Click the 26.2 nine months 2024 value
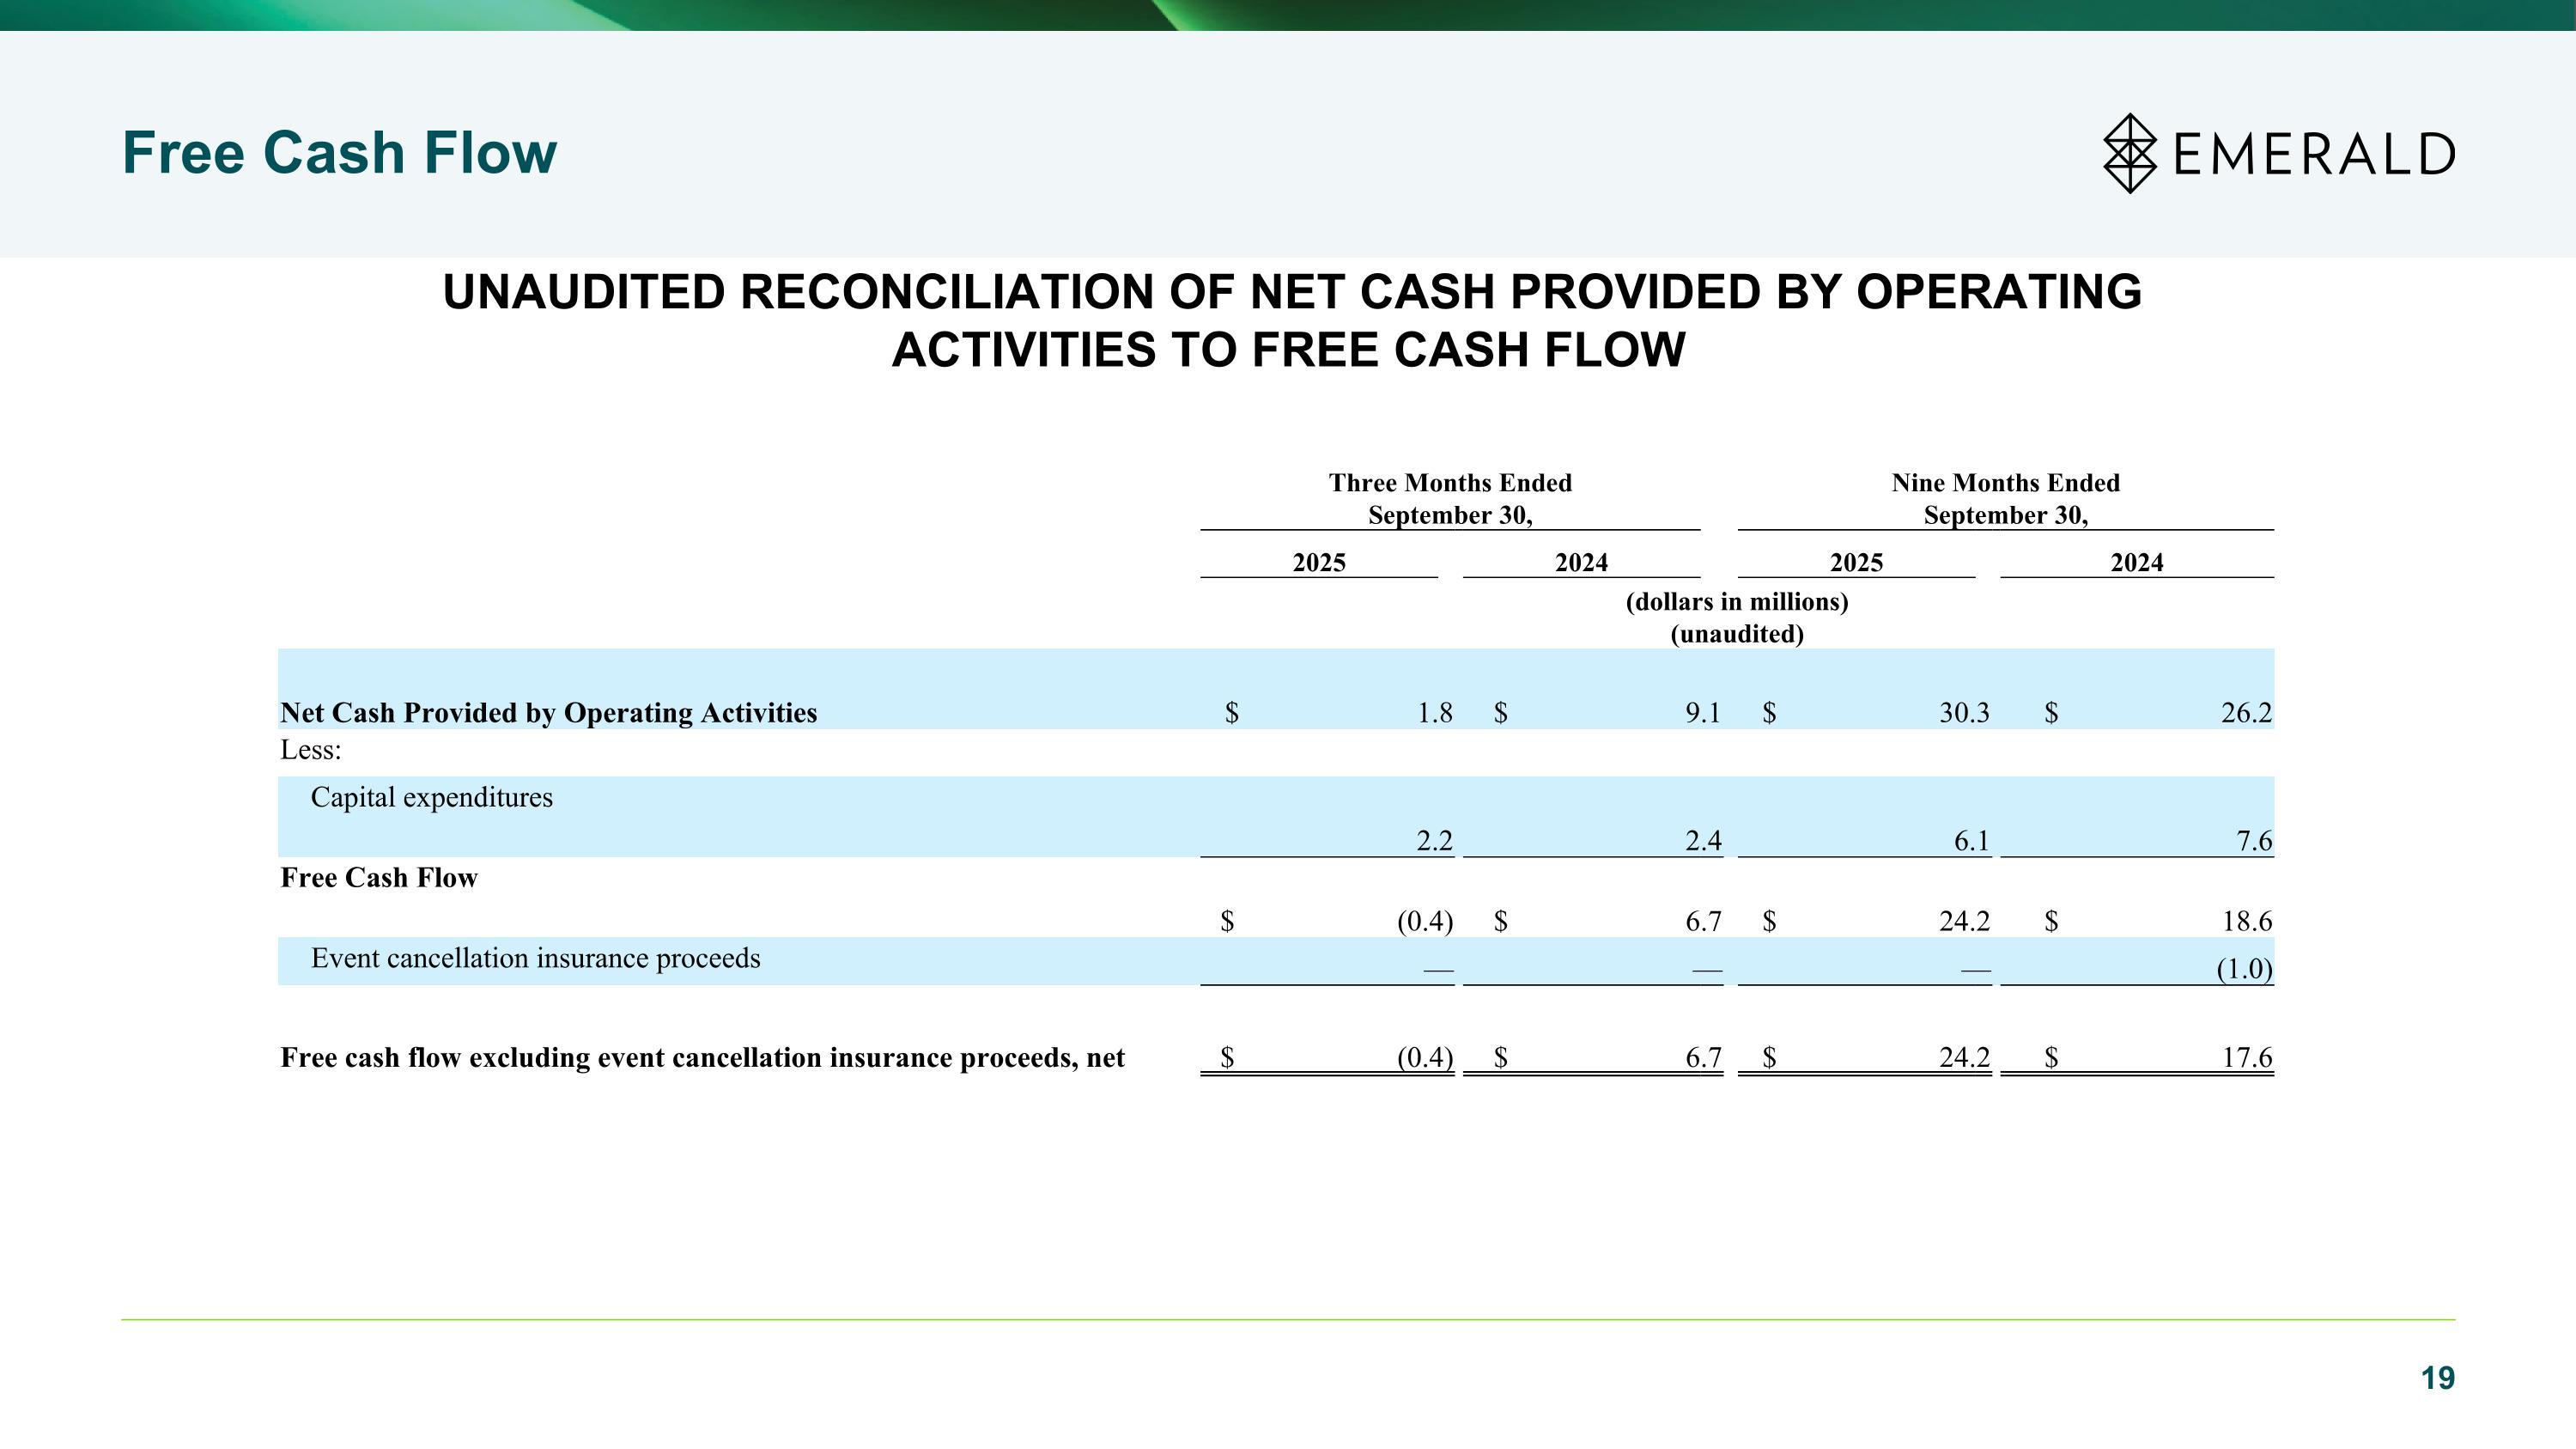Screen dimensions: 2576x1449 2245,712
